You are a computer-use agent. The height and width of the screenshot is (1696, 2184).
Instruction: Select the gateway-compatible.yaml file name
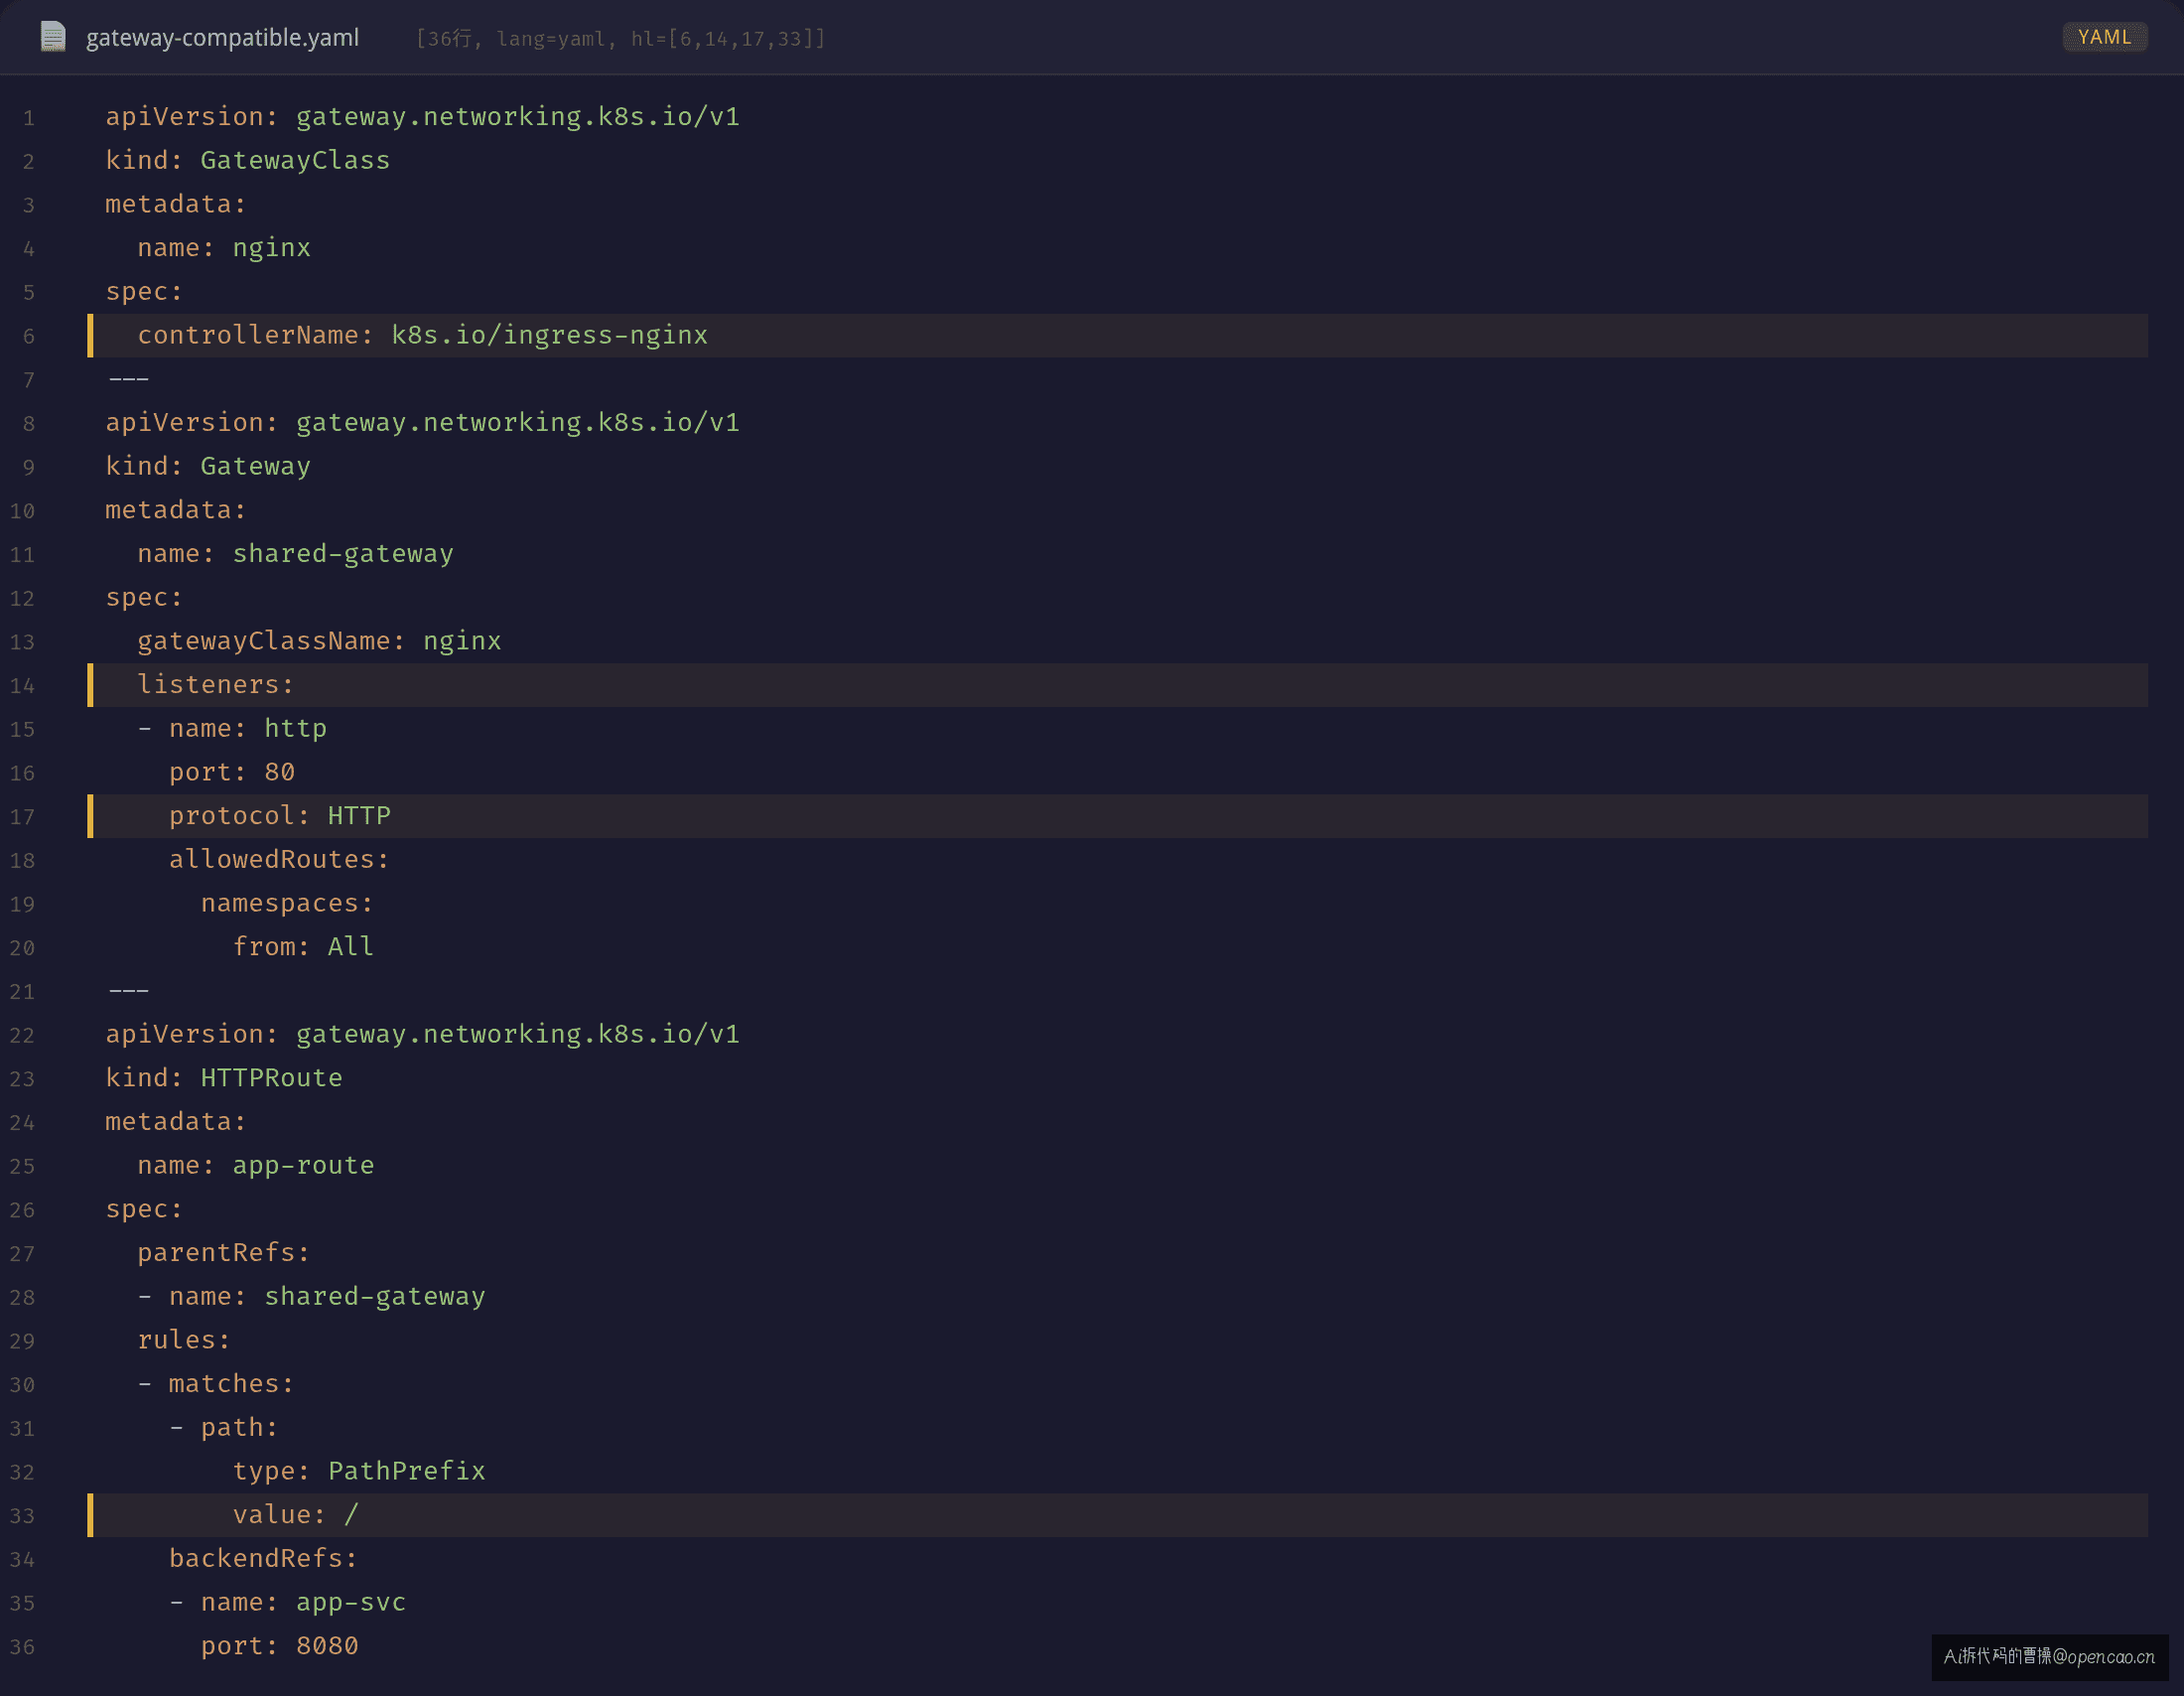pos(222,38)
